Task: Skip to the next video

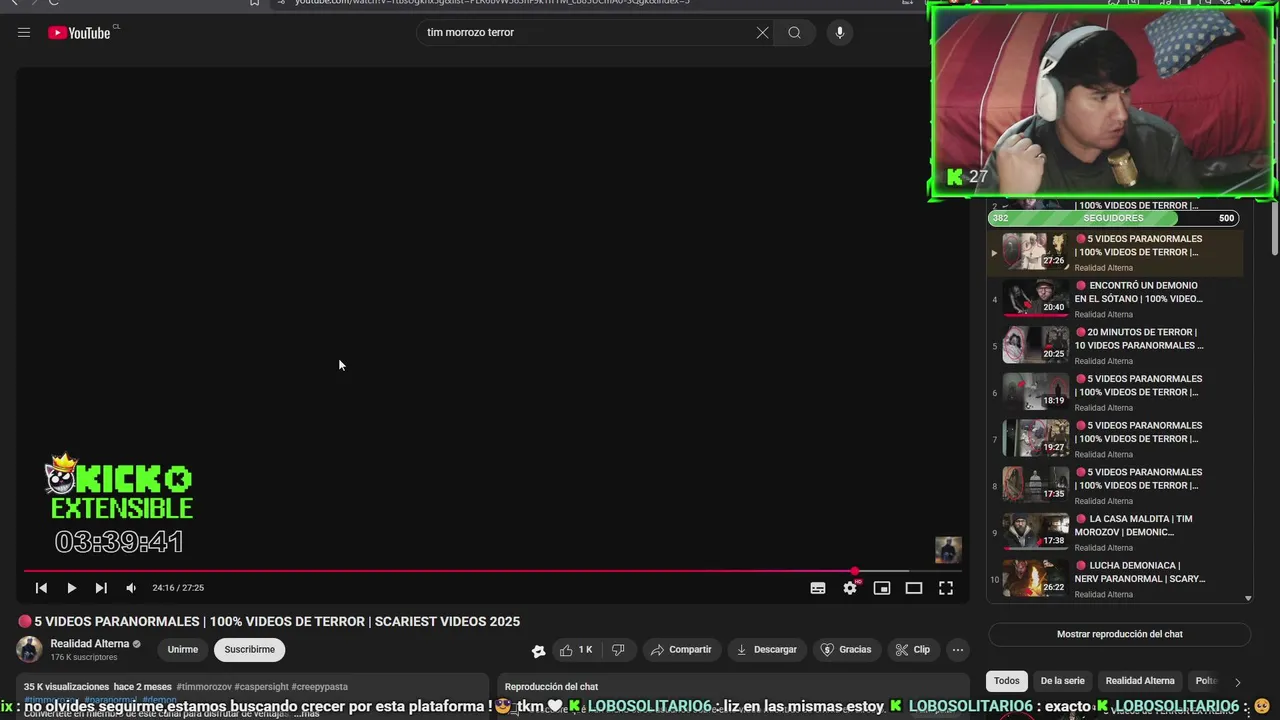Action: tap(101, 588)
